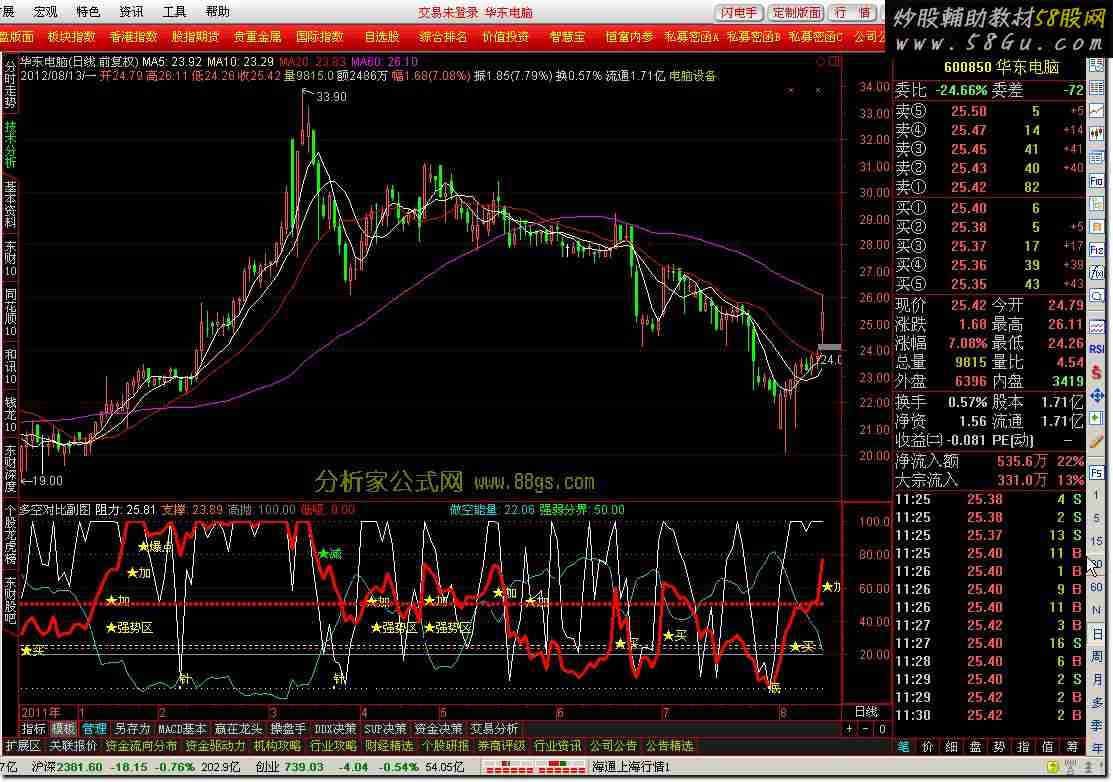This screenshot has height=782, width=1113.
Task: Open the 宏观 menu
Action: 45,11
